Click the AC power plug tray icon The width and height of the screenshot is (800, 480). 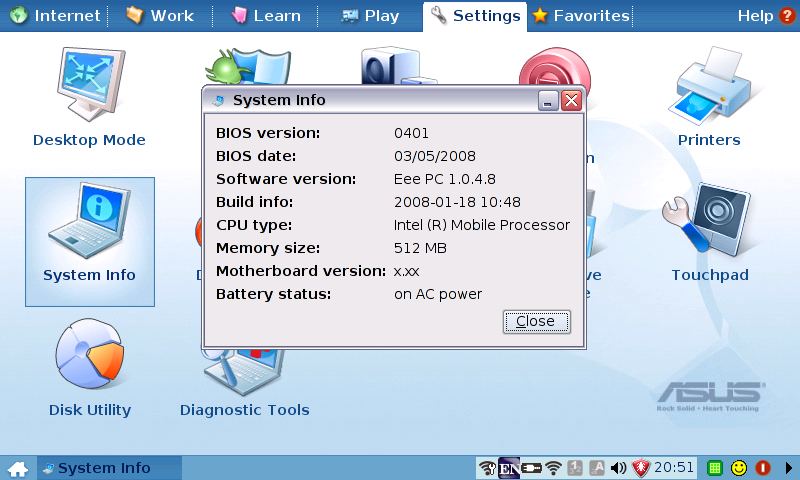(x=532, y=468)
